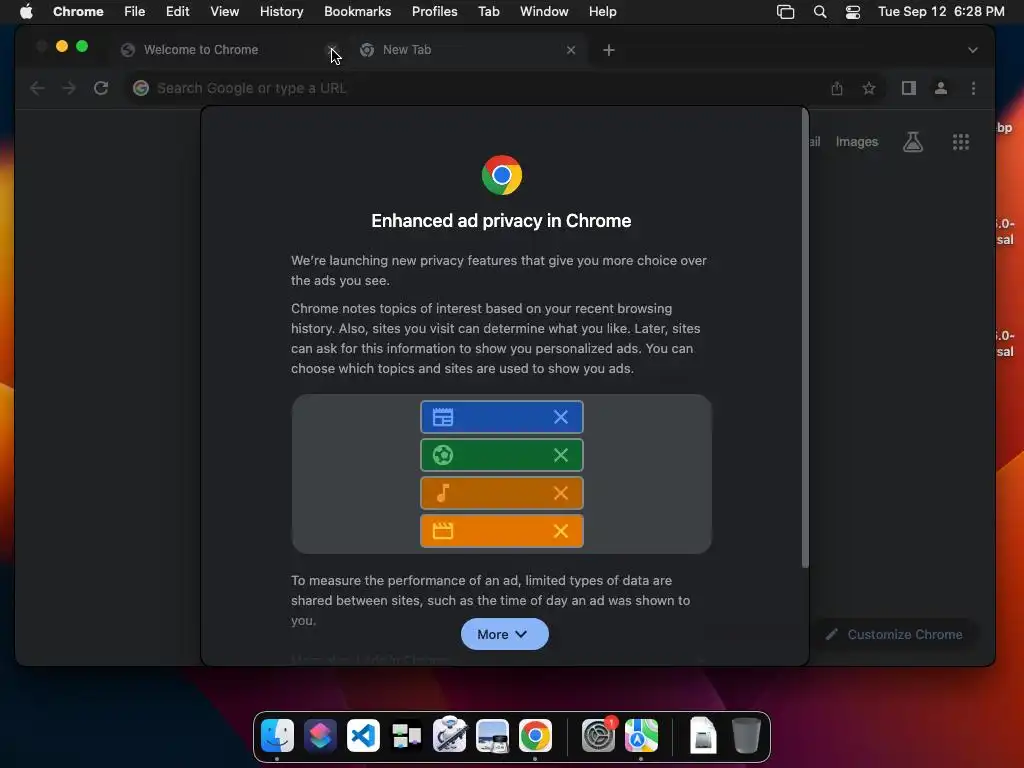Remove the green sports topic chip
The height and width of the screenshot is (768, 1024).
tap(560, 455)
